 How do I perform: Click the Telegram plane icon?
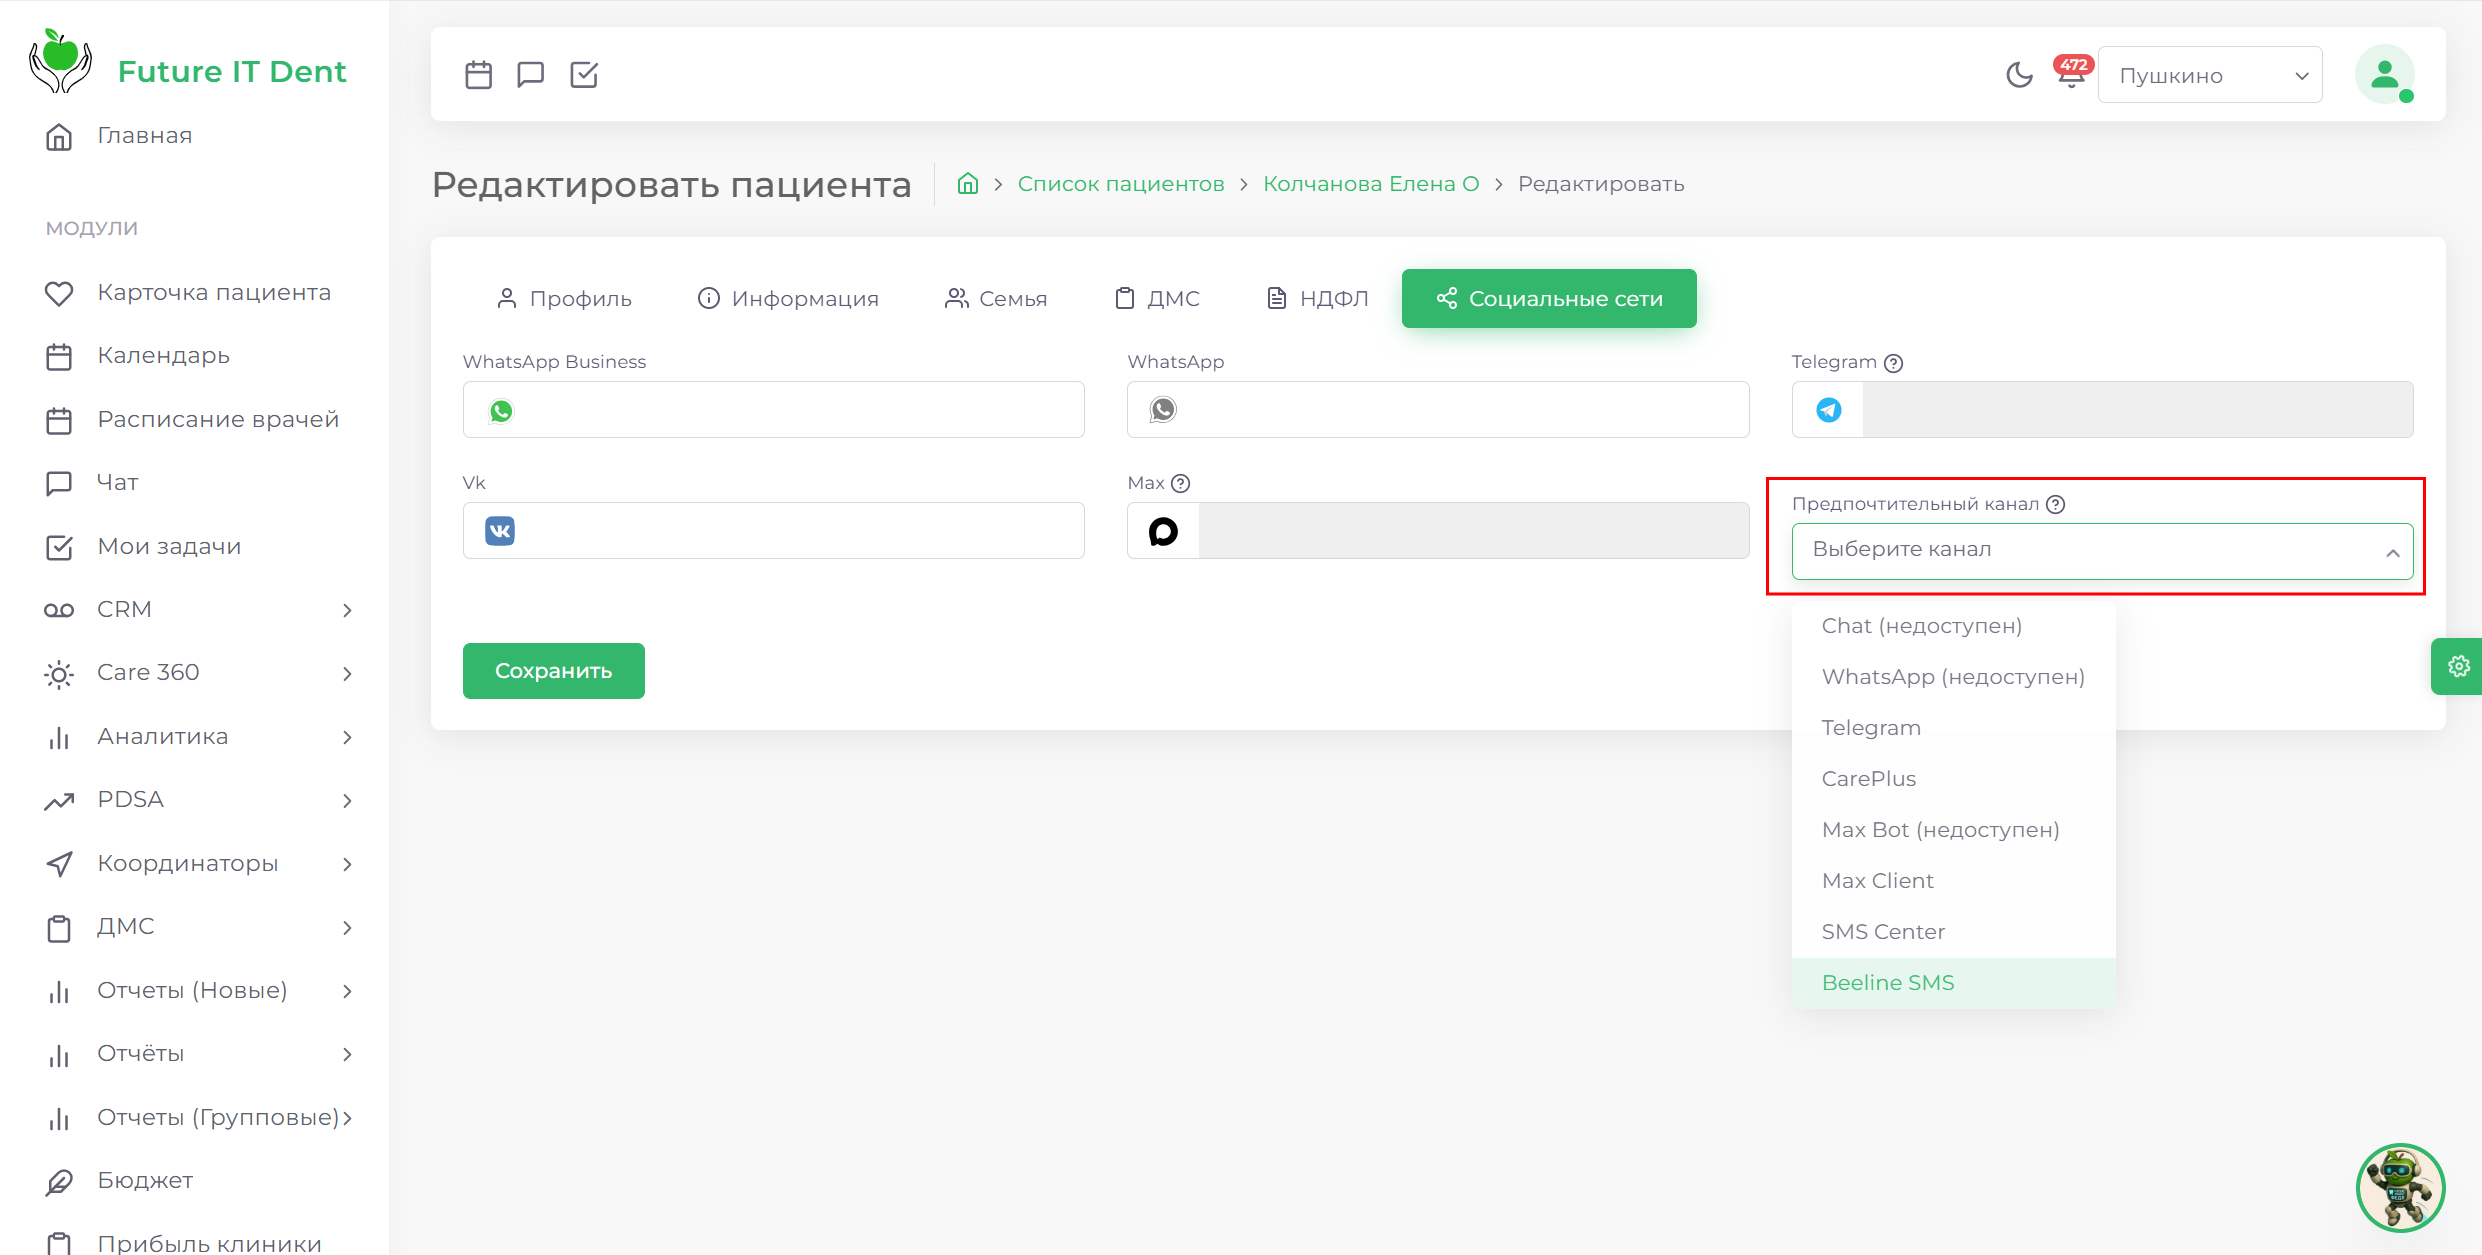coord(1829,410)
